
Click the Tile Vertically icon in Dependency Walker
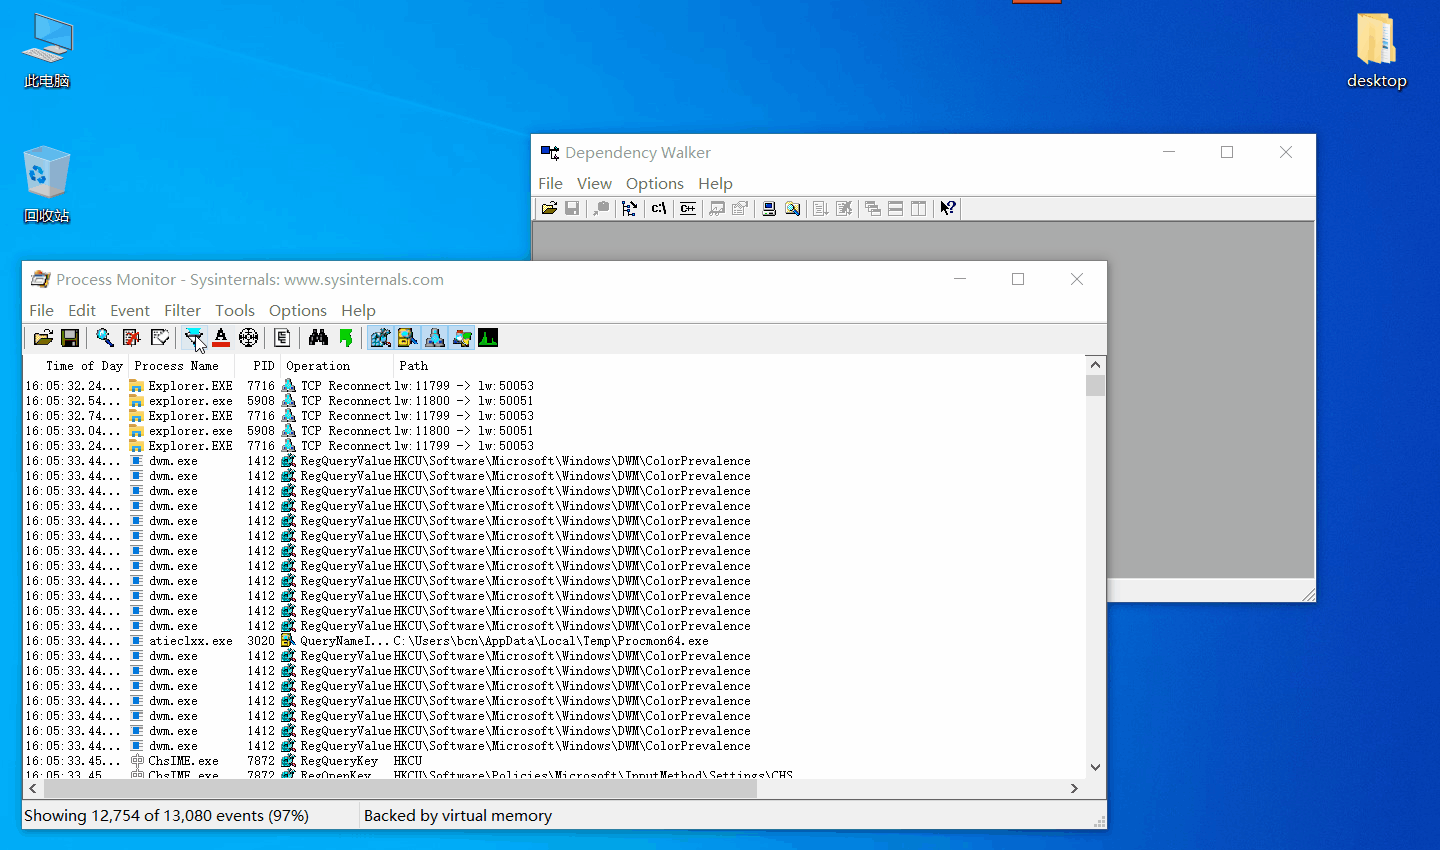point(919,209)
